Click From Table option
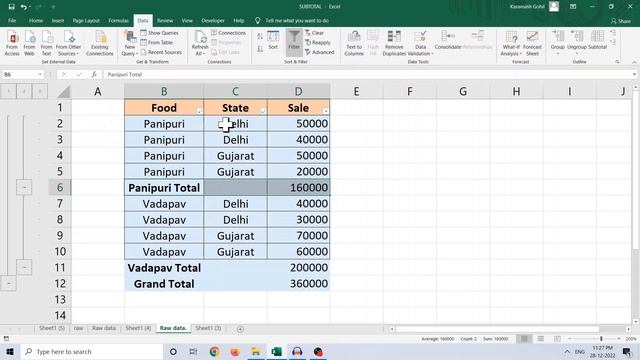Viewport: 640px width, 360px height. (157, 42)
